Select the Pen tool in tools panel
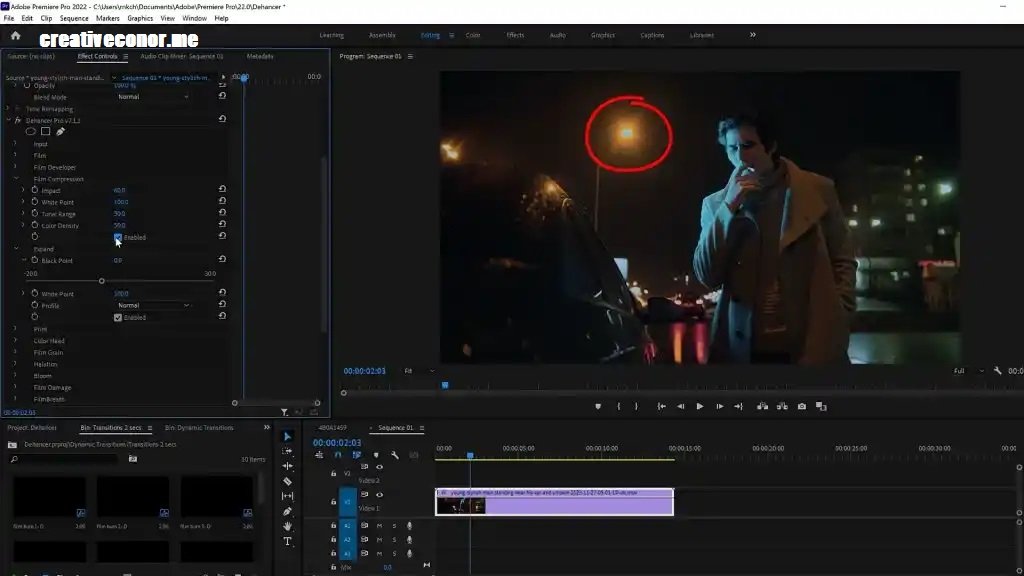The width and height of the screenshot is (1024, 576). tap(287, 511)
